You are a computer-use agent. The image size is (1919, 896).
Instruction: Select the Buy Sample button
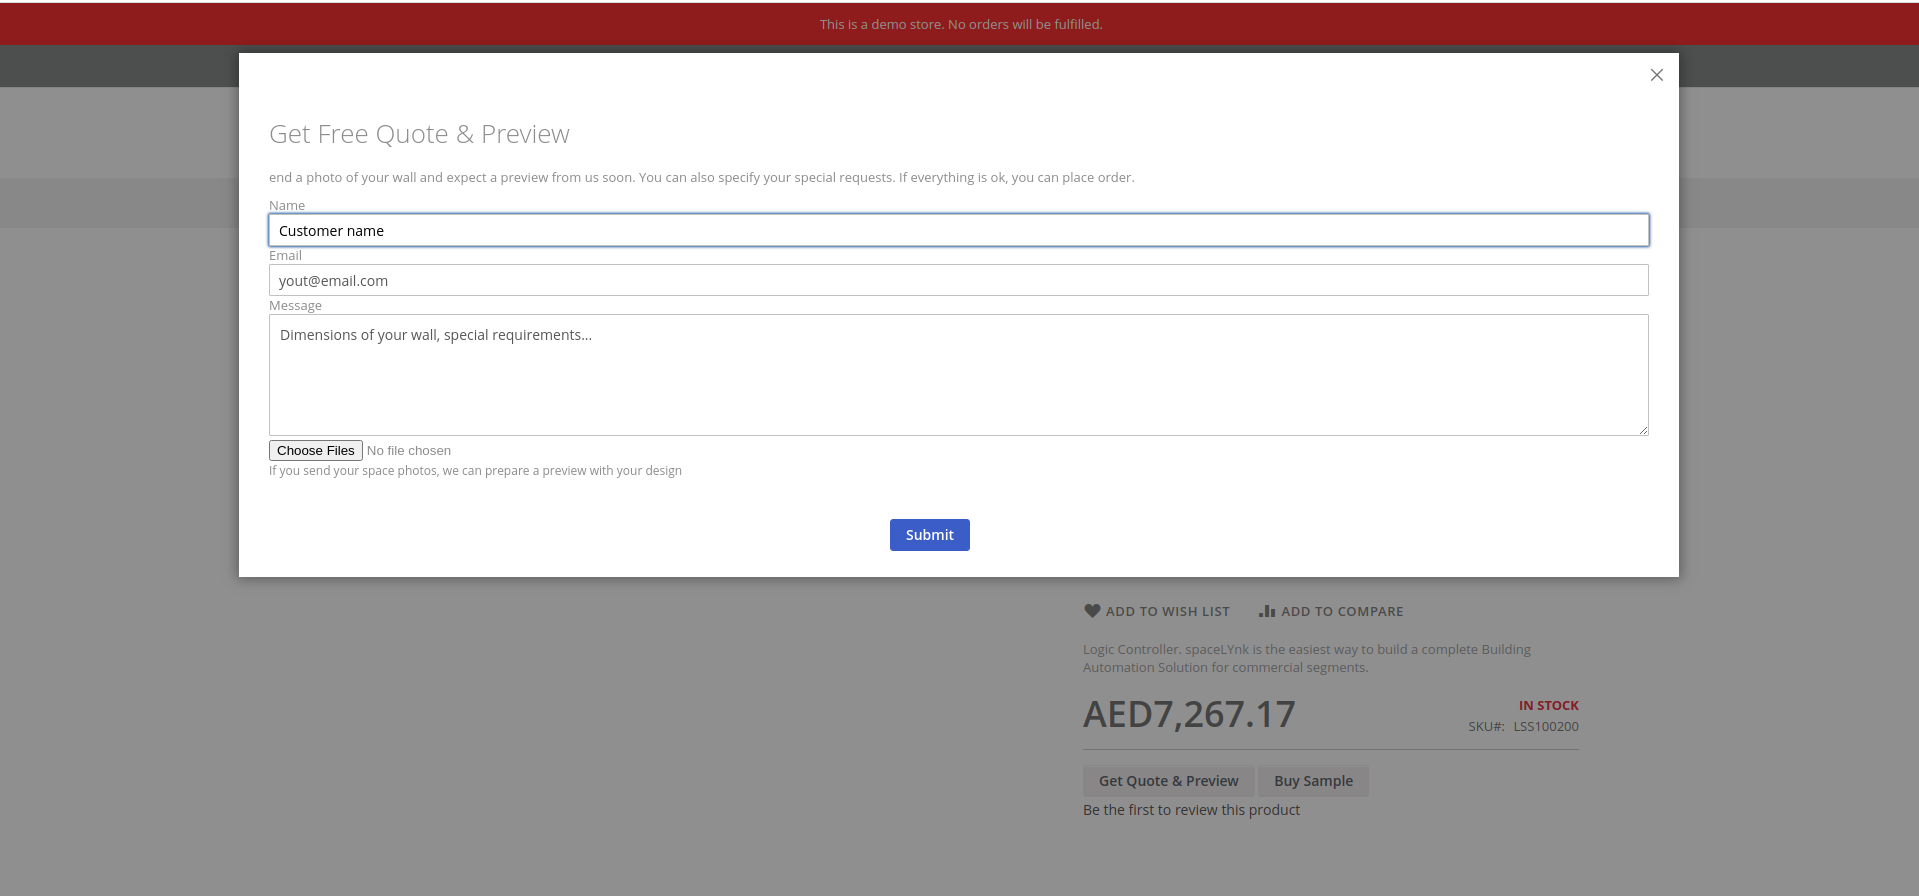[x=1313, y=781]
